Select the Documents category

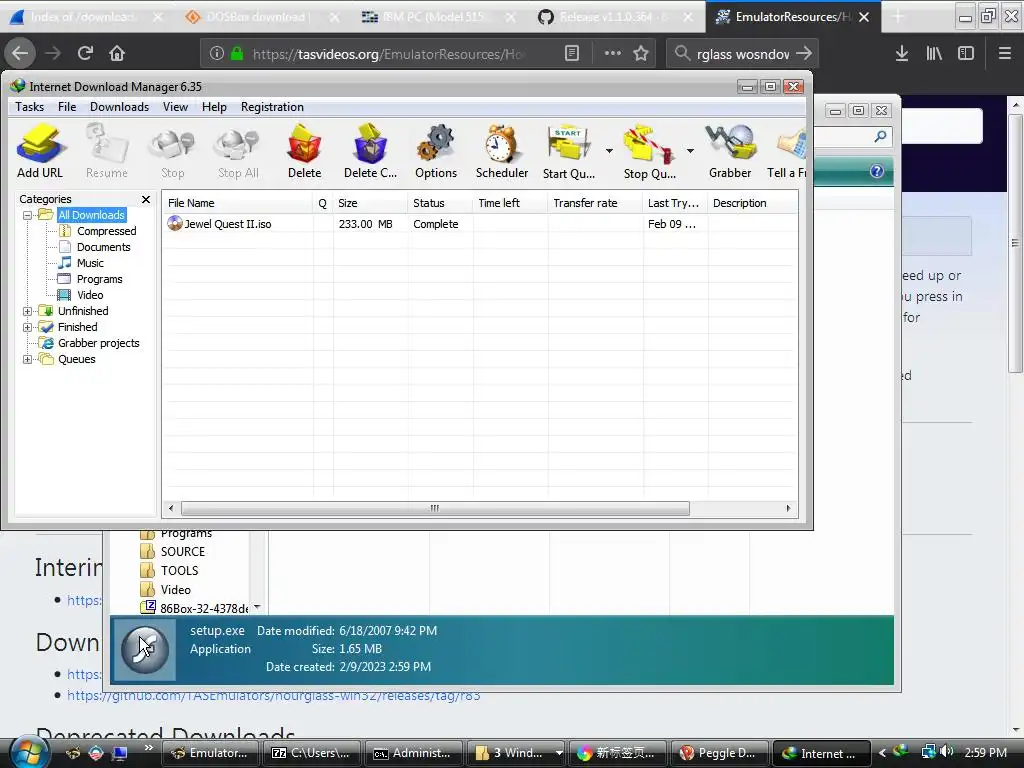click(103, 247)
